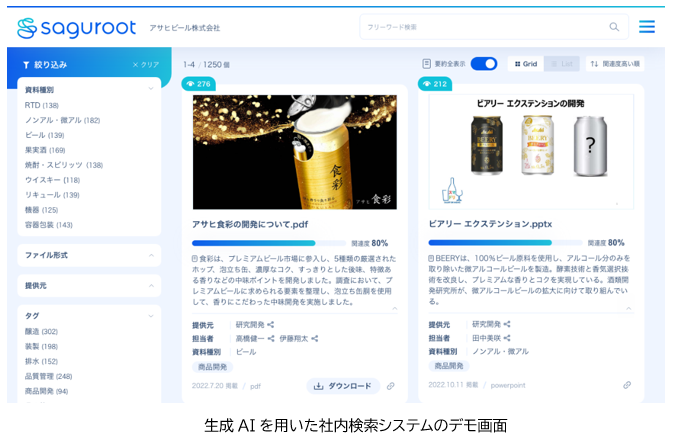The width and height of the screenshot is (676, 440).
Task: Filter by 機器 (125)
Action: 41,210
